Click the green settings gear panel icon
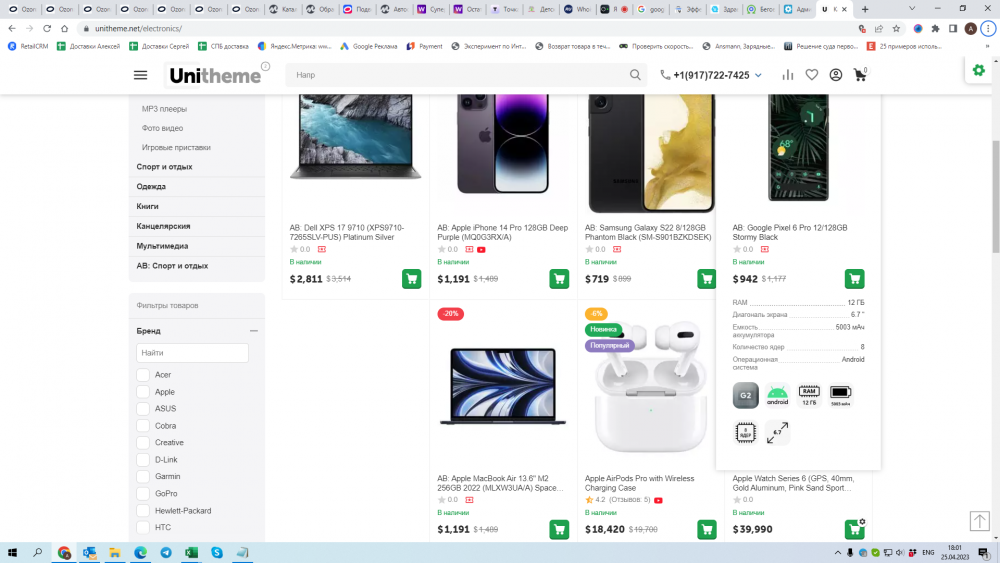The width and height of the screenshot is (1000, 563). coord(978,70)
